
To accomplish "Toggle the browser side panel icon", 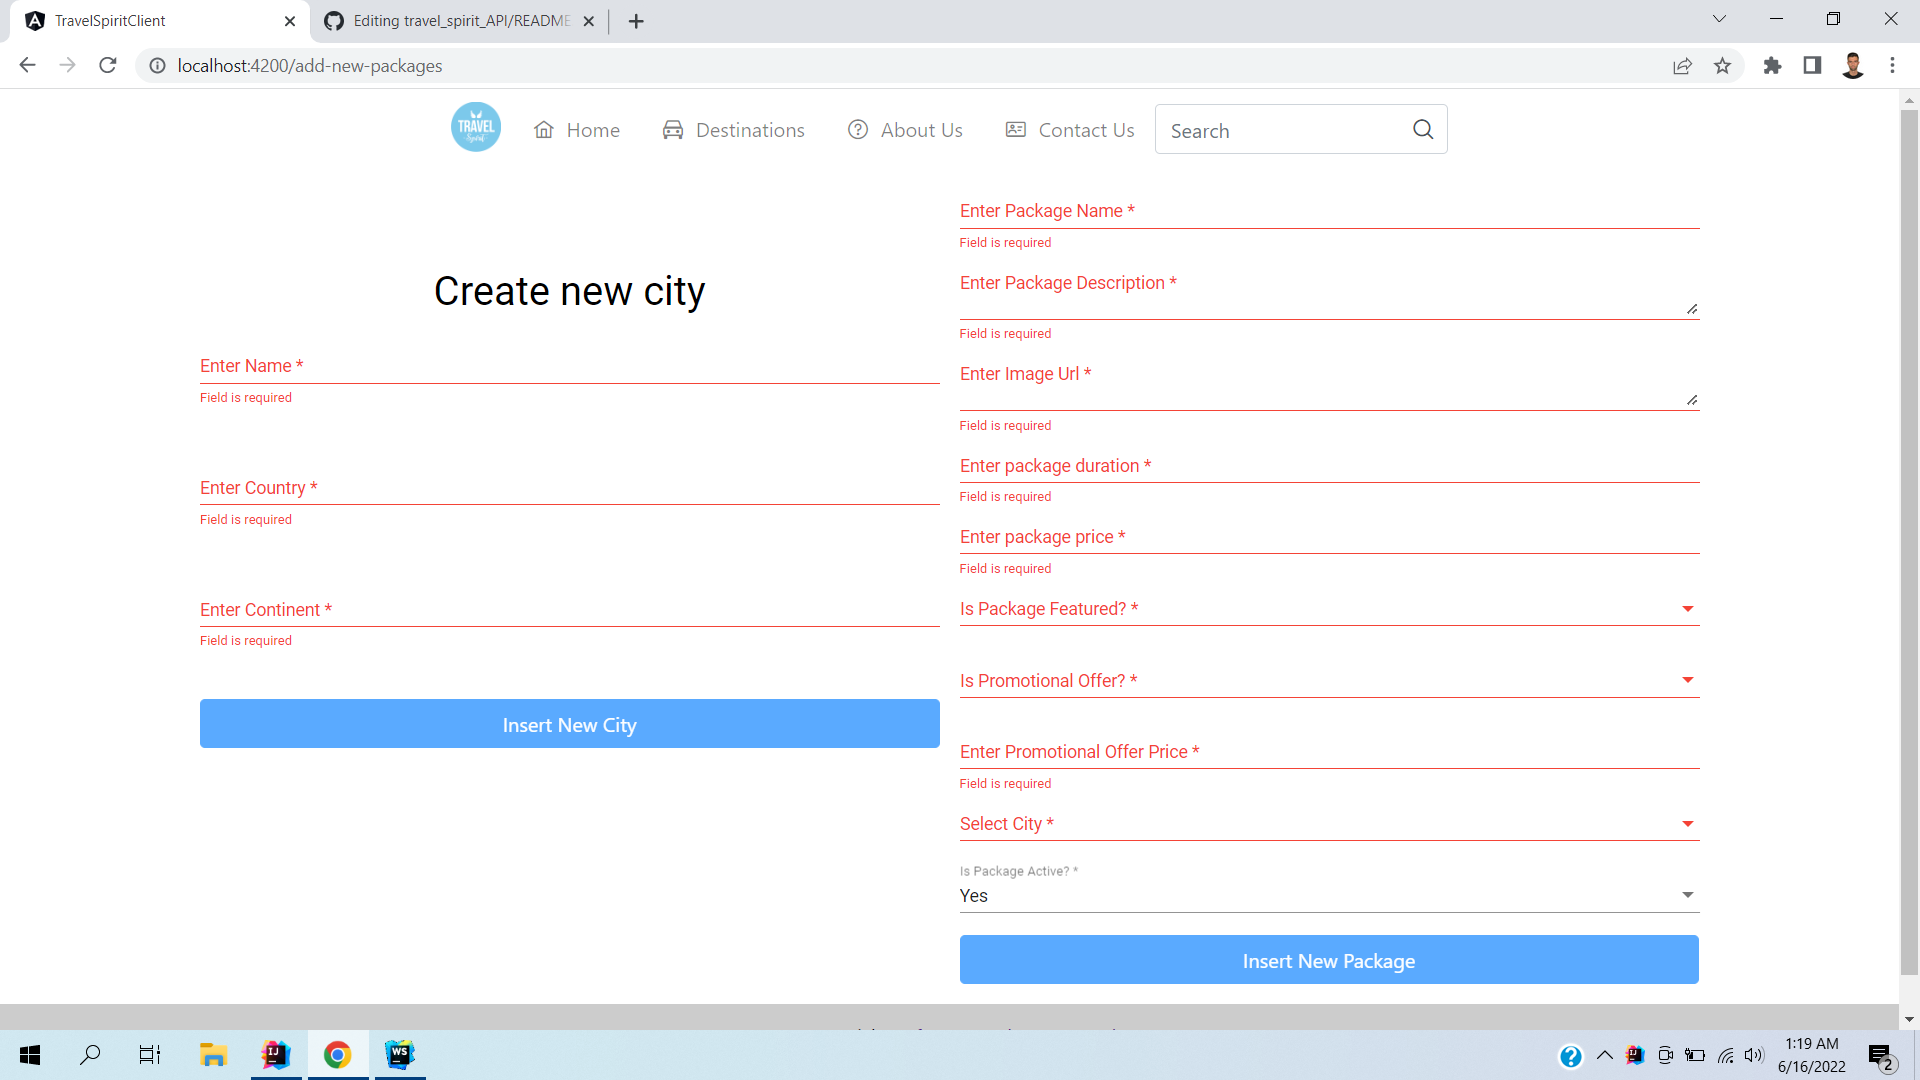I will coord(1812,66).
